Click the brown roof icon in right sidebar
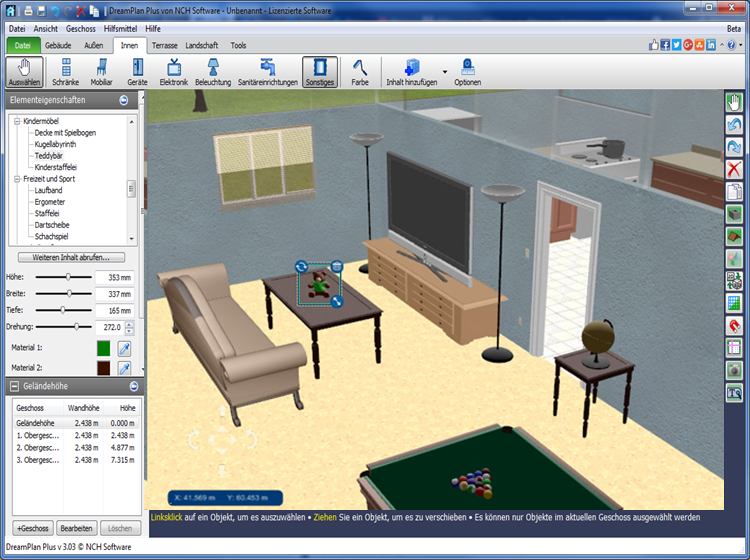Screen dimensions: 750x560 tap(734, 236)
